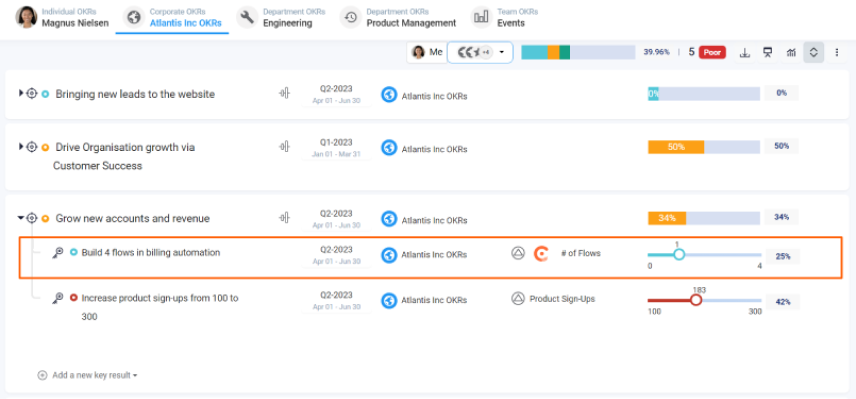856x399 pixels.
Task: Click key icon of Build 4 flows
Action: click(x=57, y=253)
